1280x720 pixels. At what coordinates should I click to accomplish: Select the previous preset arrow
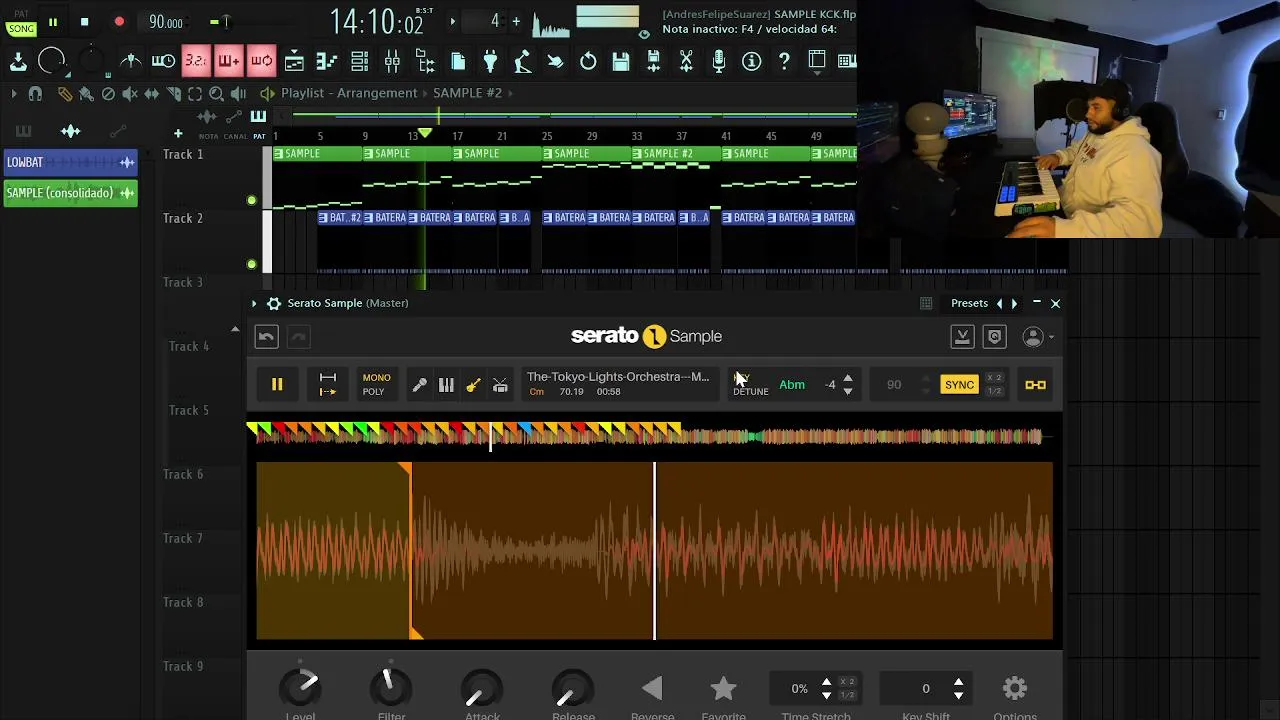999,303
